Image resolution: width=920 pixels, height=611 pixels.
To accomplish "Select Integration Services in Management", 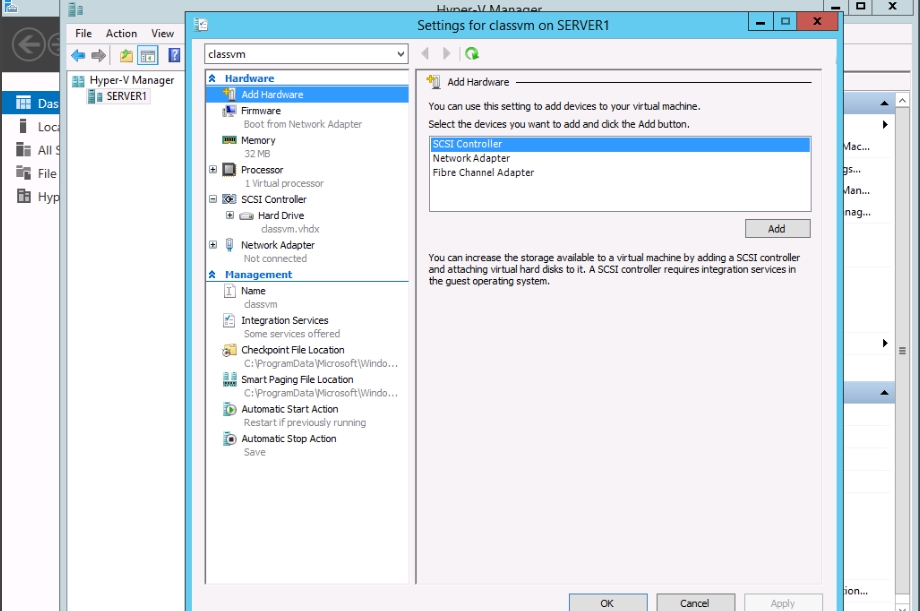I will coord(284,321).
